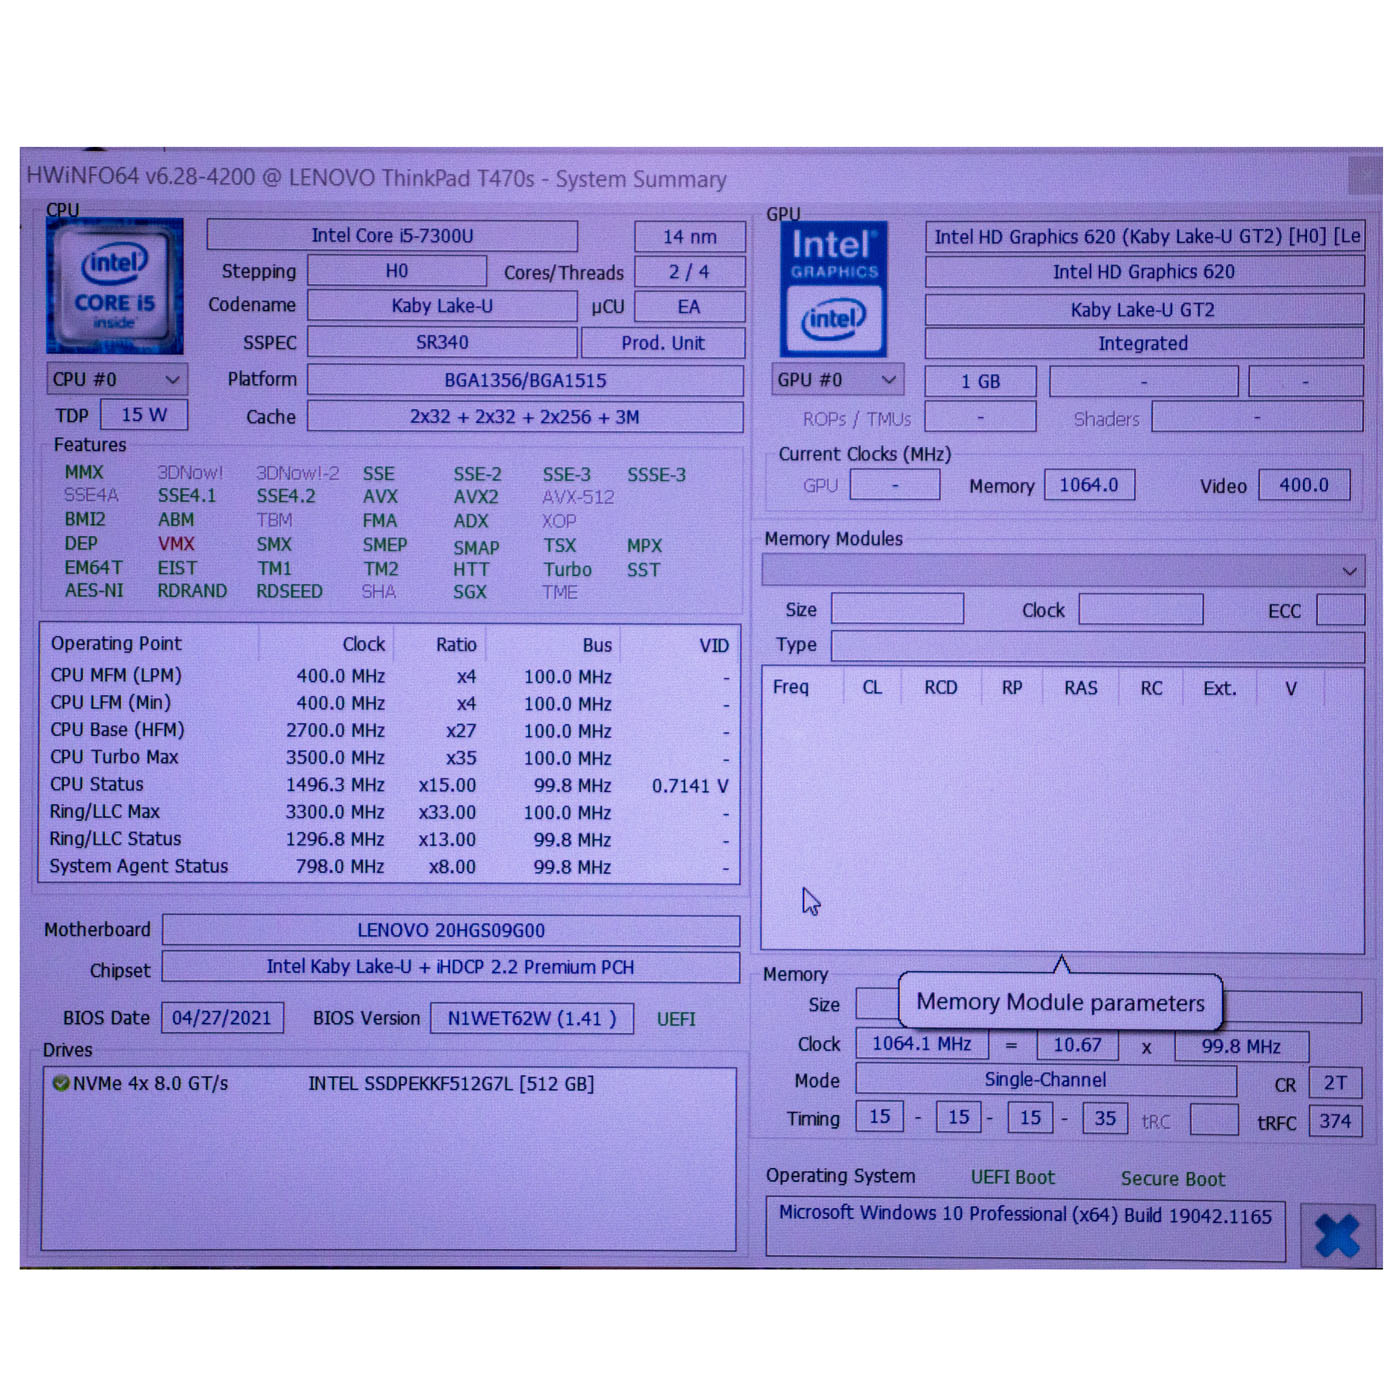The width and height of the screenshot is (1400, 1400).
Task: Click the BIOS Date 04/27/2021 field
Action: pyautogui.click(x=222, y=1018)
